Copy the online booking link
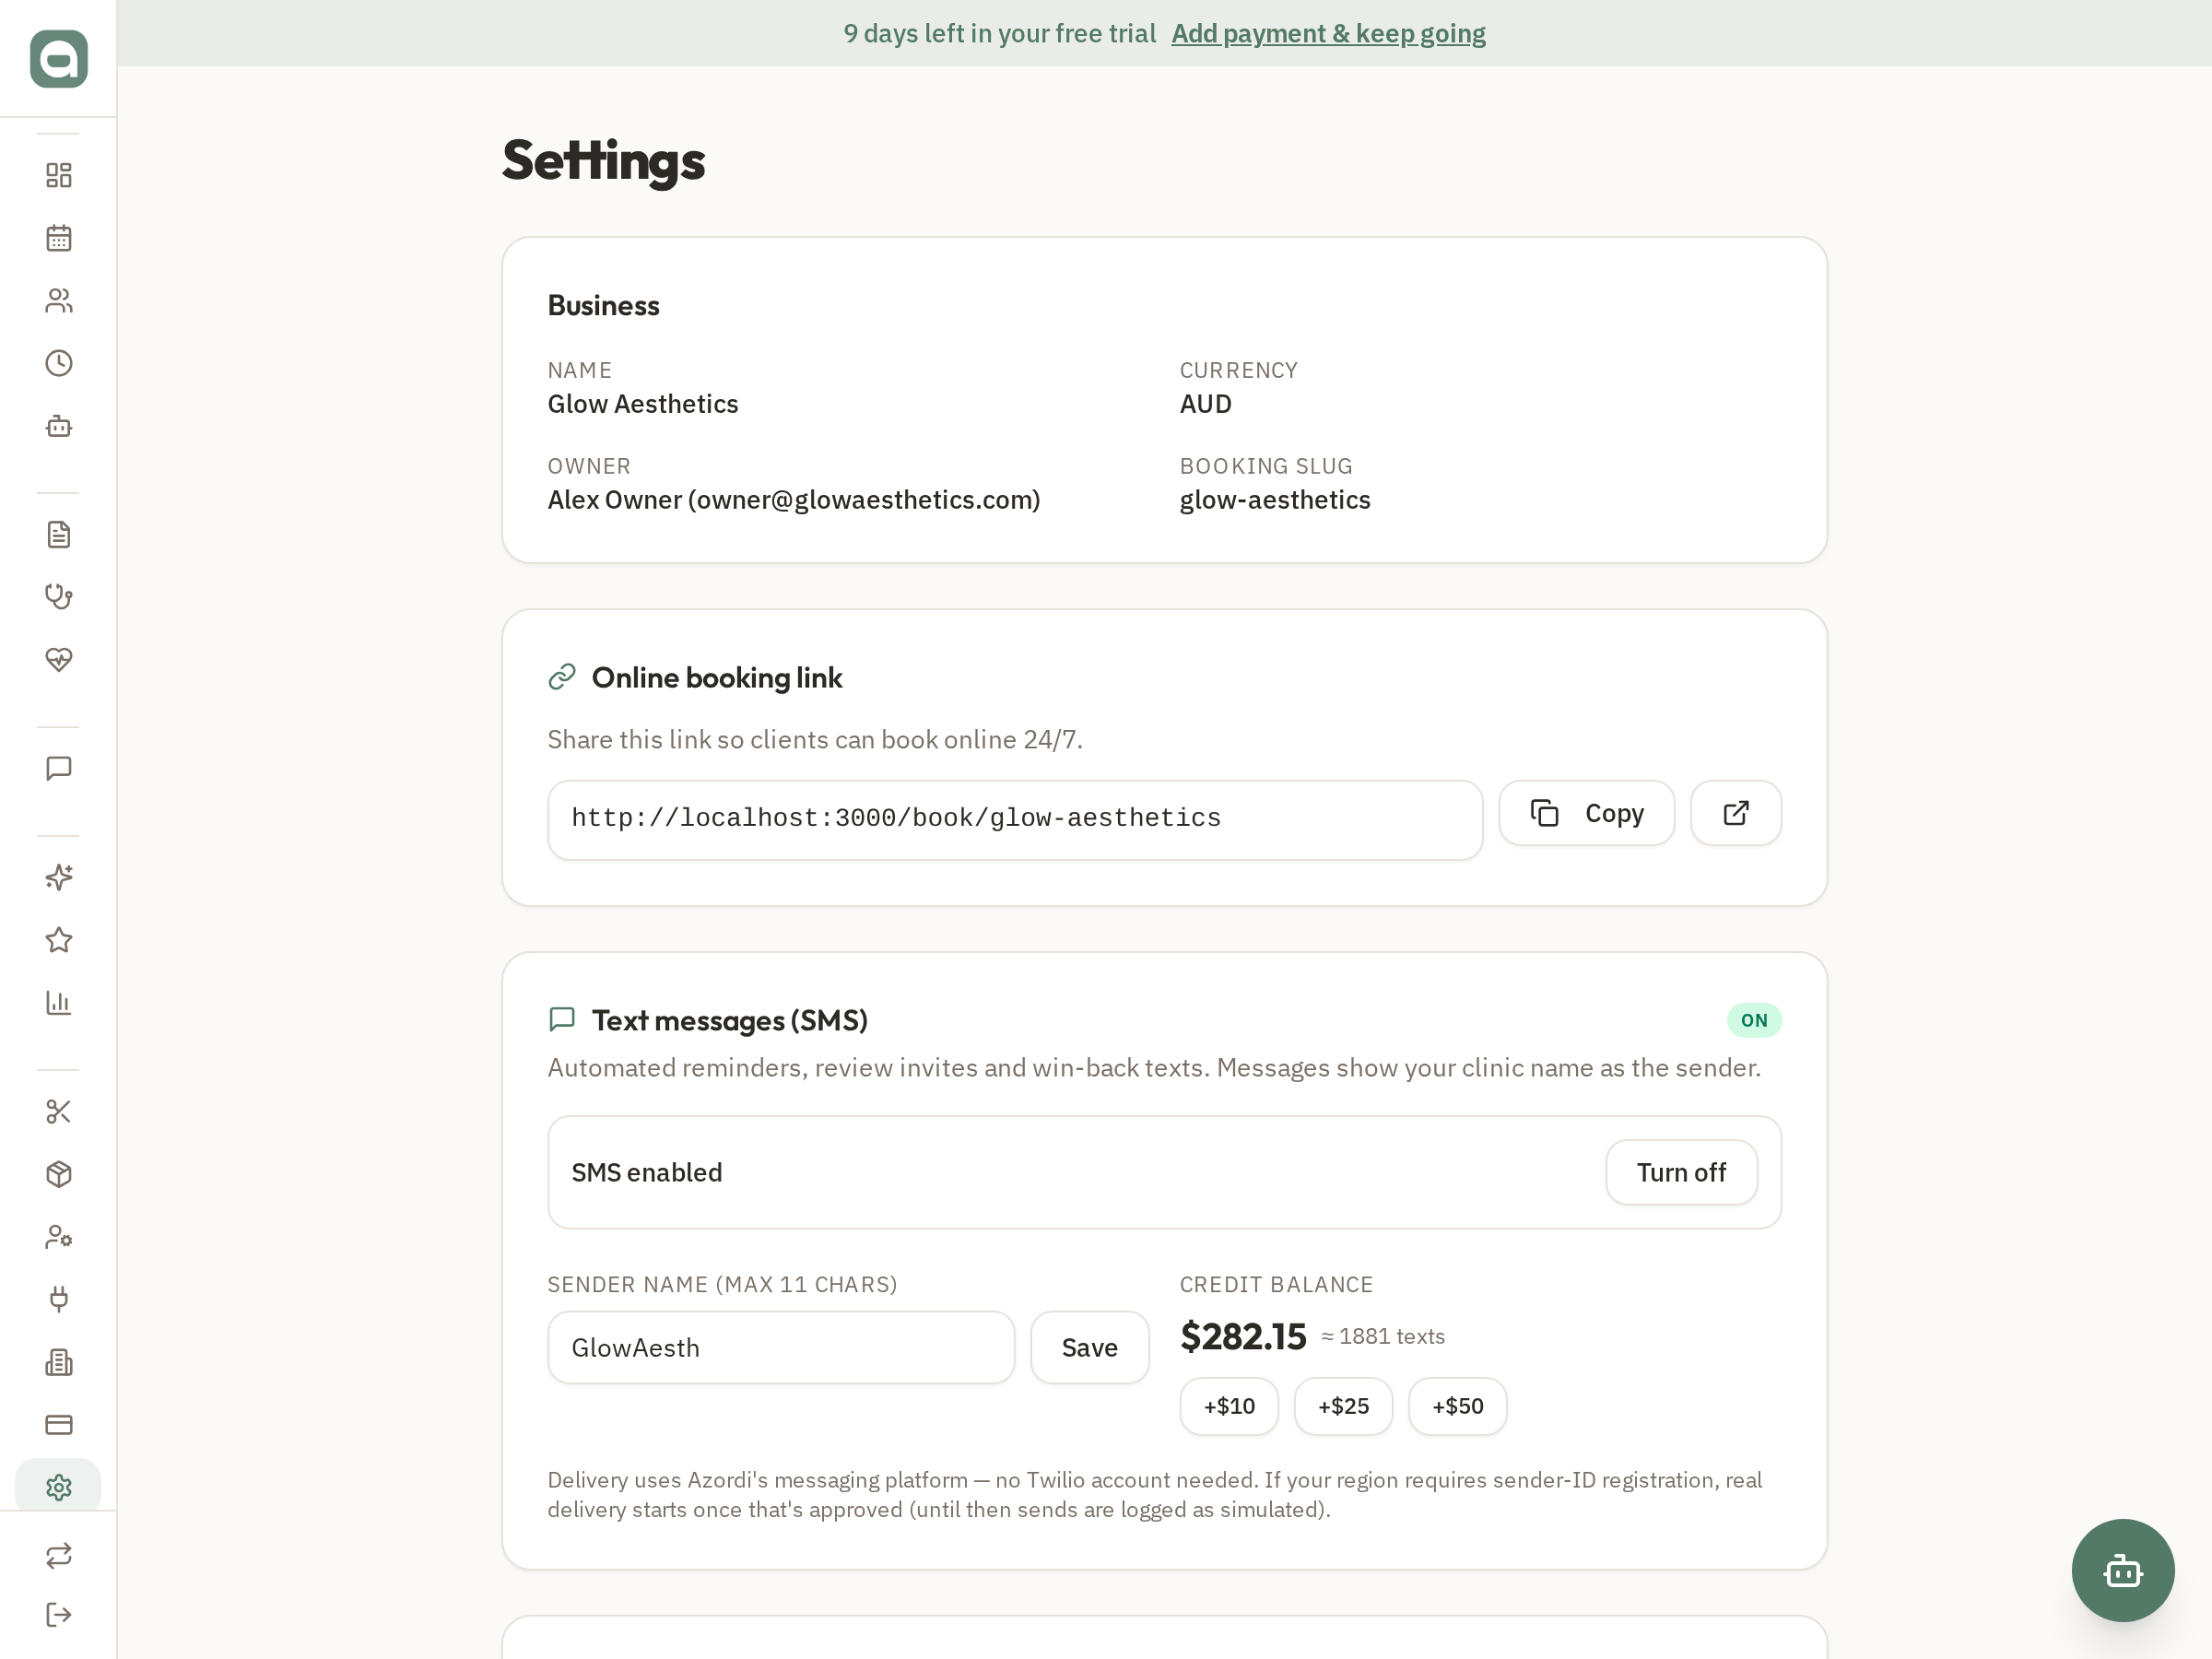 pyautogui.click(x=1586, y=813)
